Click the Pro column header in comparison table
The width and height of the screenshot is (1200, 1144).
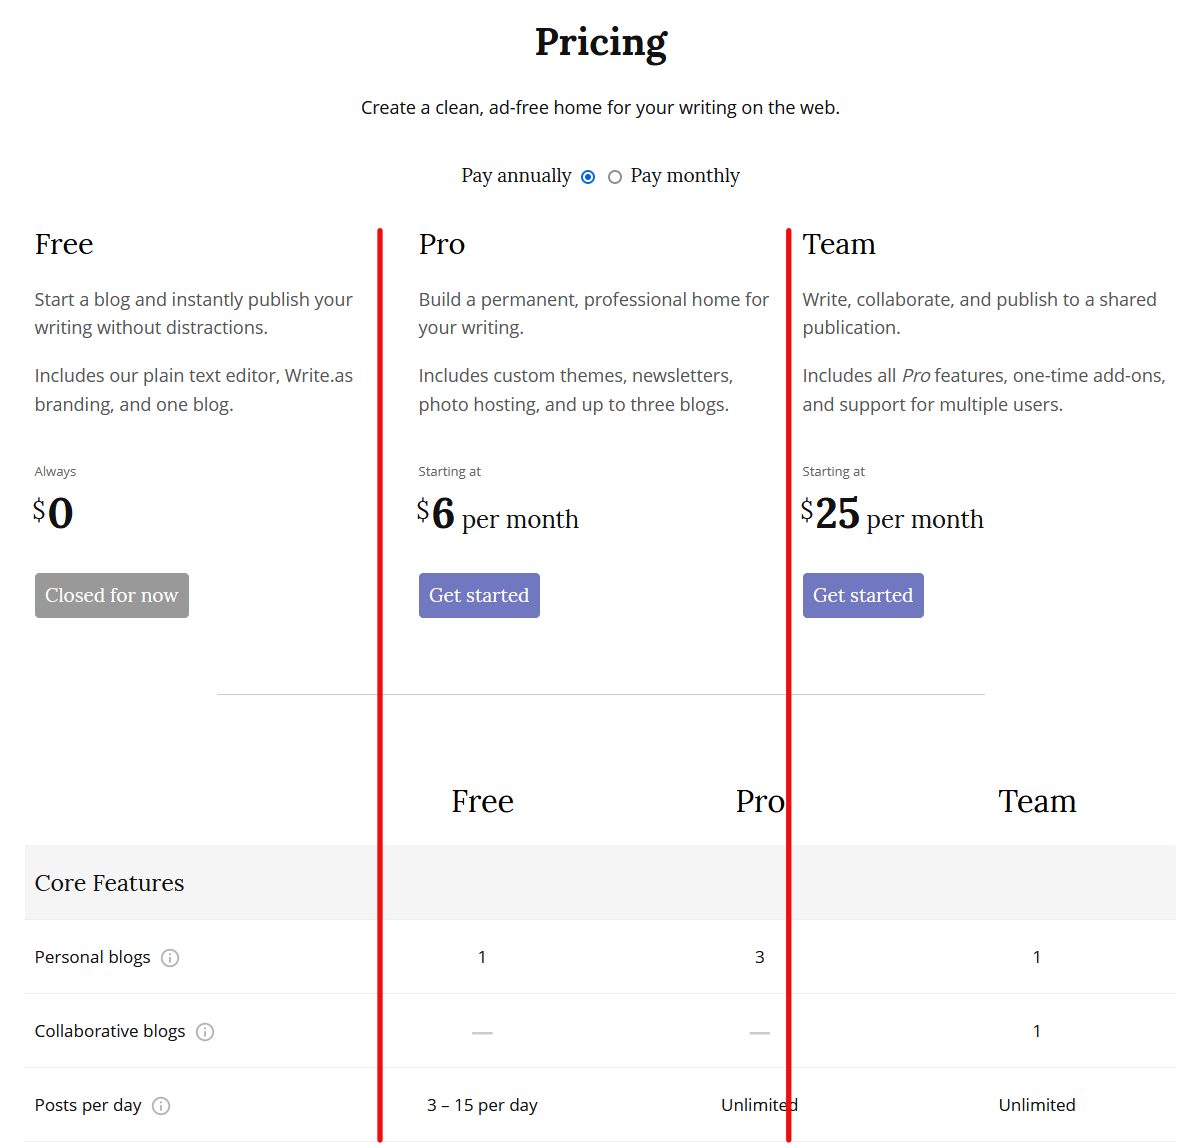759,801
